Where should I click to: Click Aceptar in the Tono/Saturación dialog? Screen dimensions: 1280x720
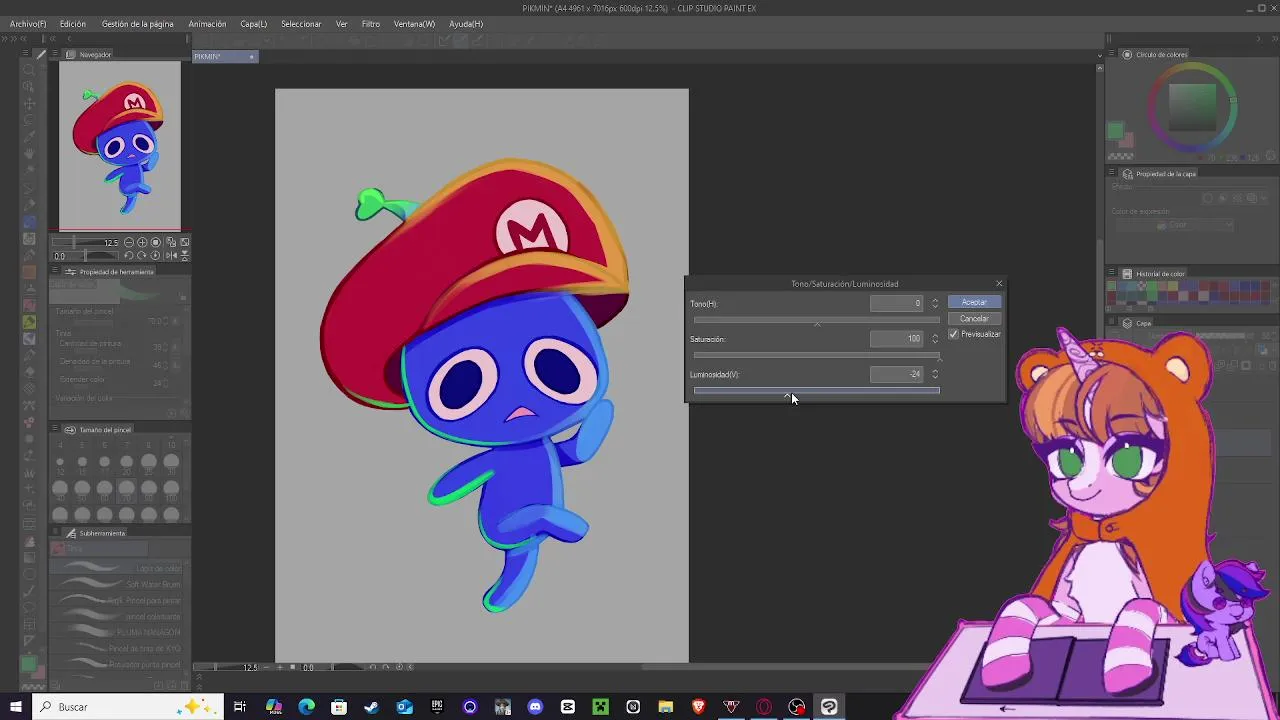[974, 302]
